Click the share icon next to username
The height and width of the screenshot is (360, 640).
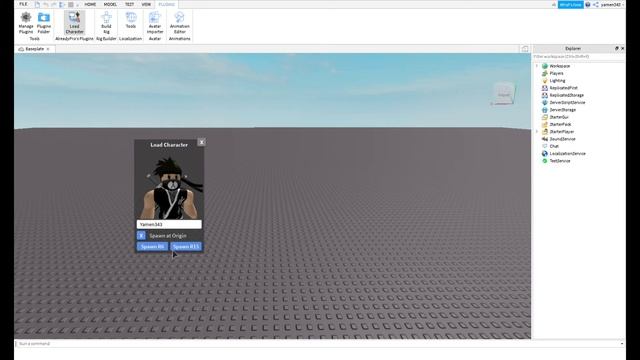click(596, 4)
